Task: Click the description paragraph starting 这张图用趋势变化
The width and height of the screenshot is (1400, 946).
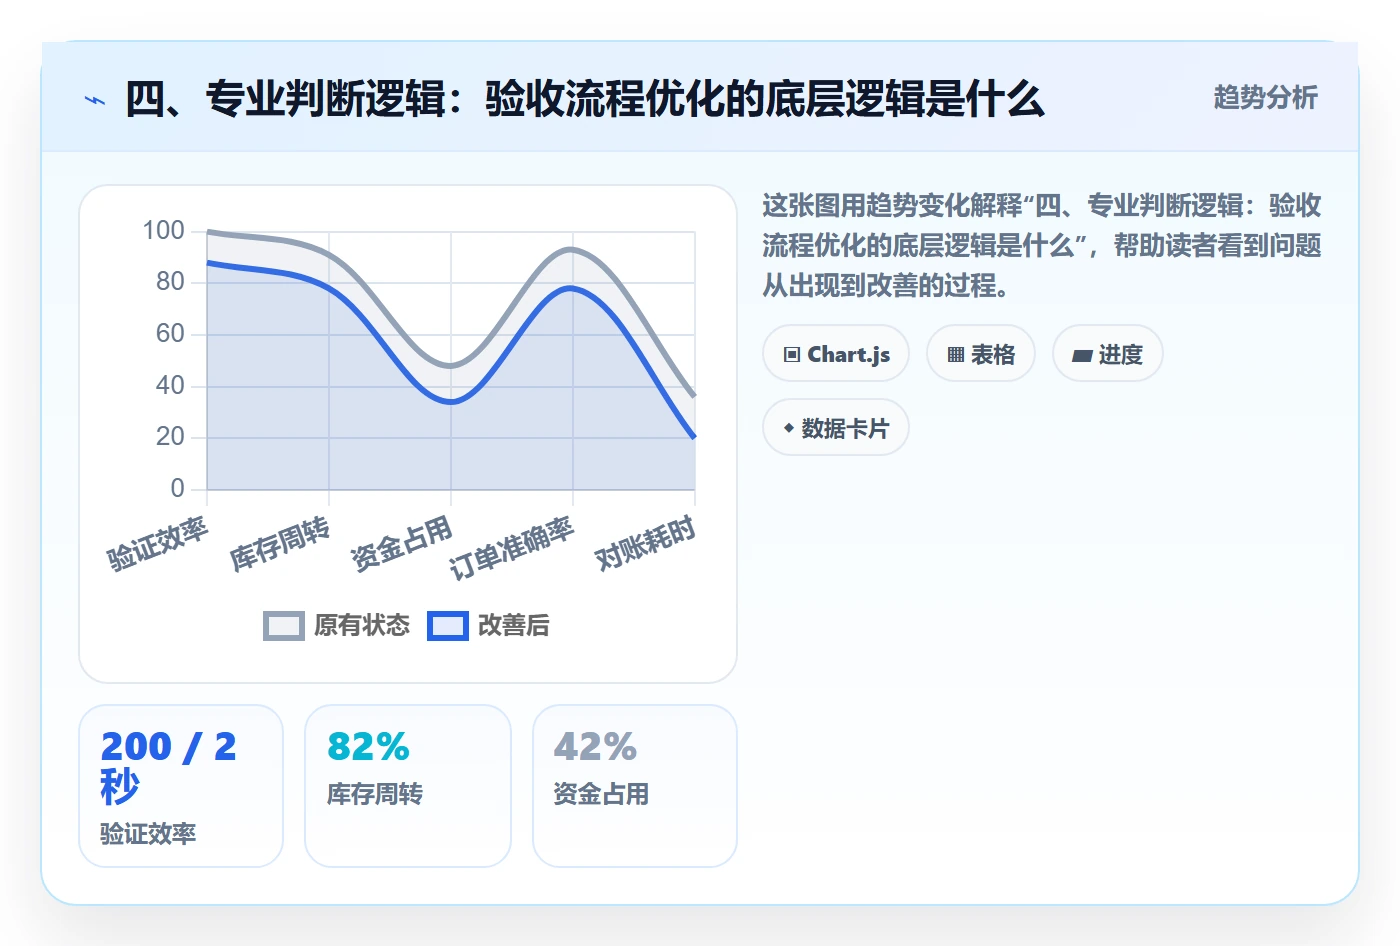Action: 1042,246
